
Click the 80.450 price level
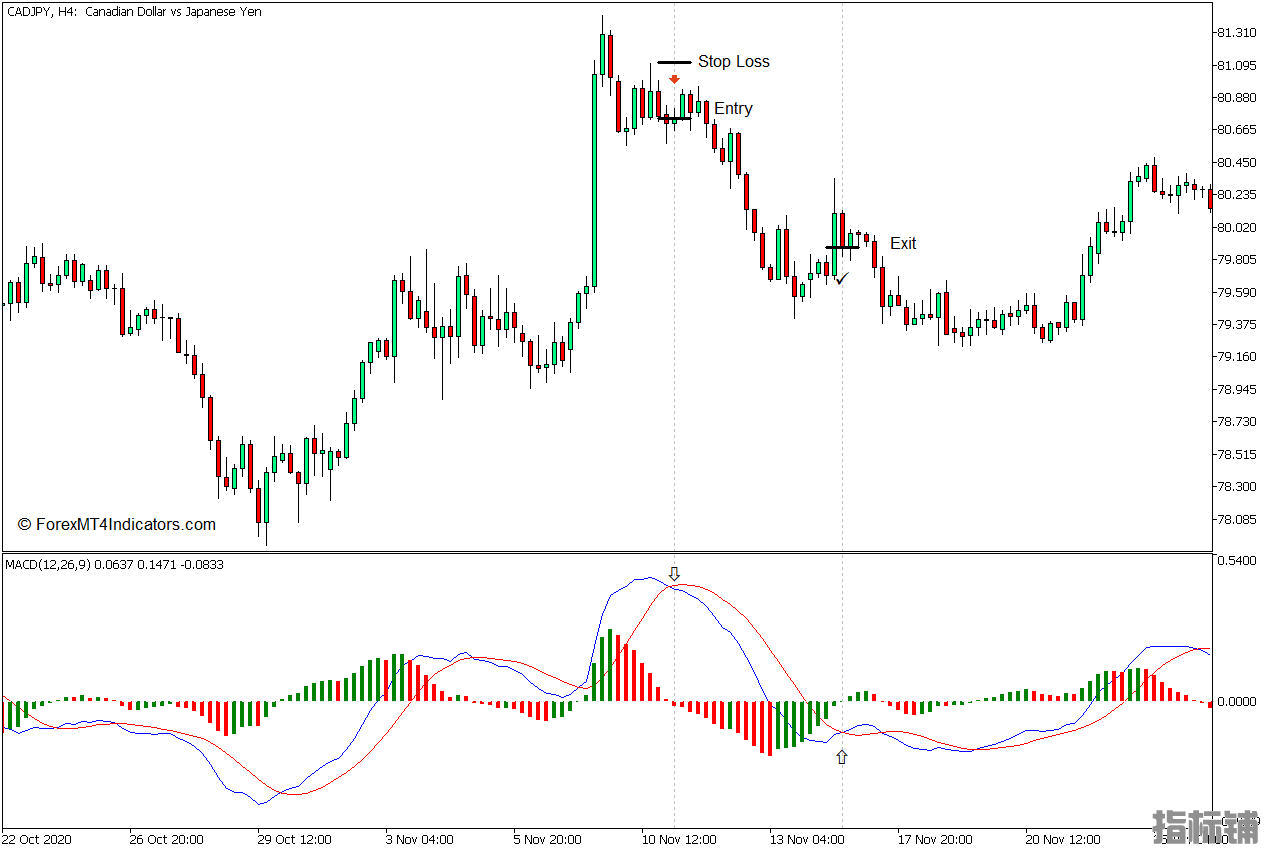pyautogui.click(x=1237, y=163)
